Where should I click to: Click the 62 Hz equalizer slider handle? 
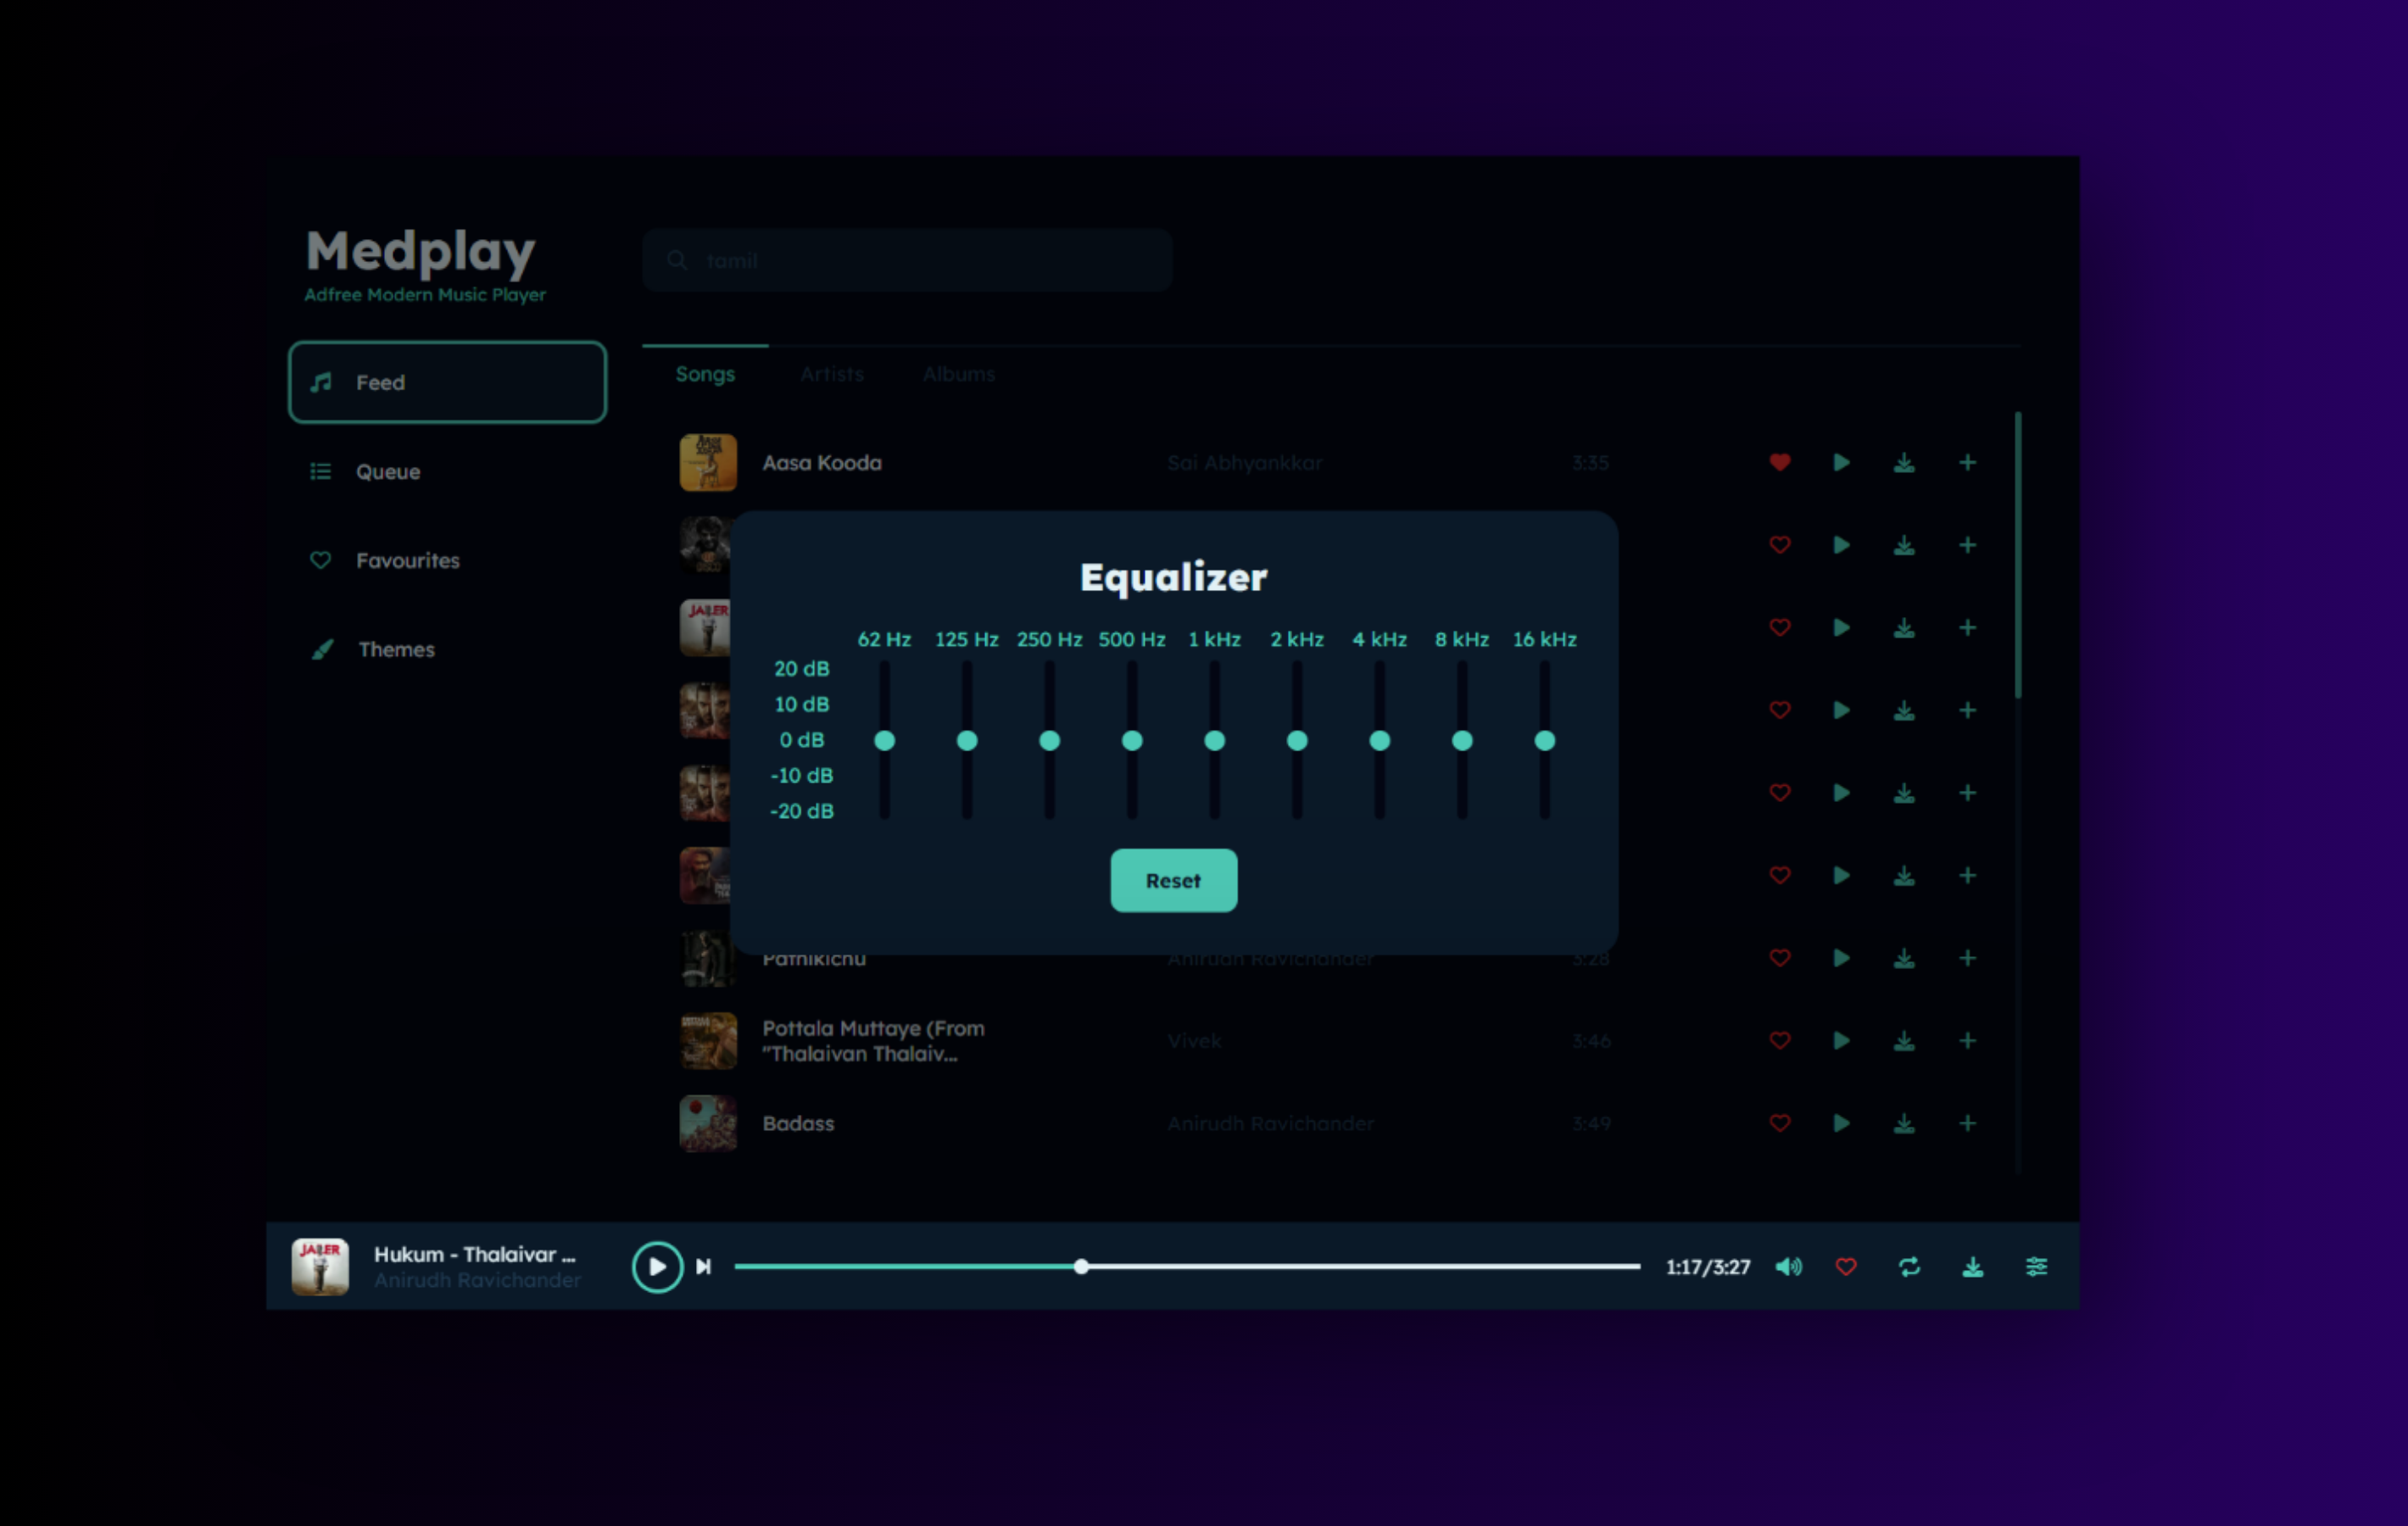[x=884, y=741]
